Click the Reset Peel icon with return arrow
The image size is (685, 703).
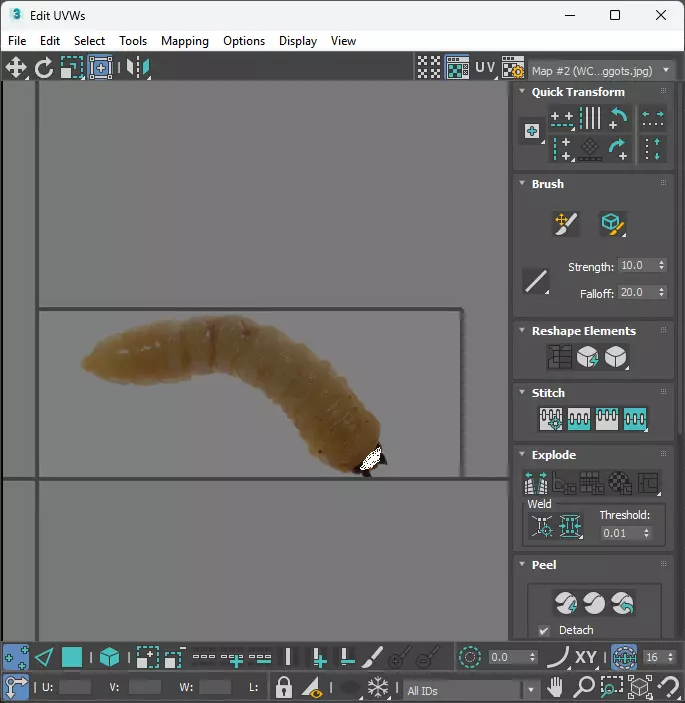coord(622,603)
